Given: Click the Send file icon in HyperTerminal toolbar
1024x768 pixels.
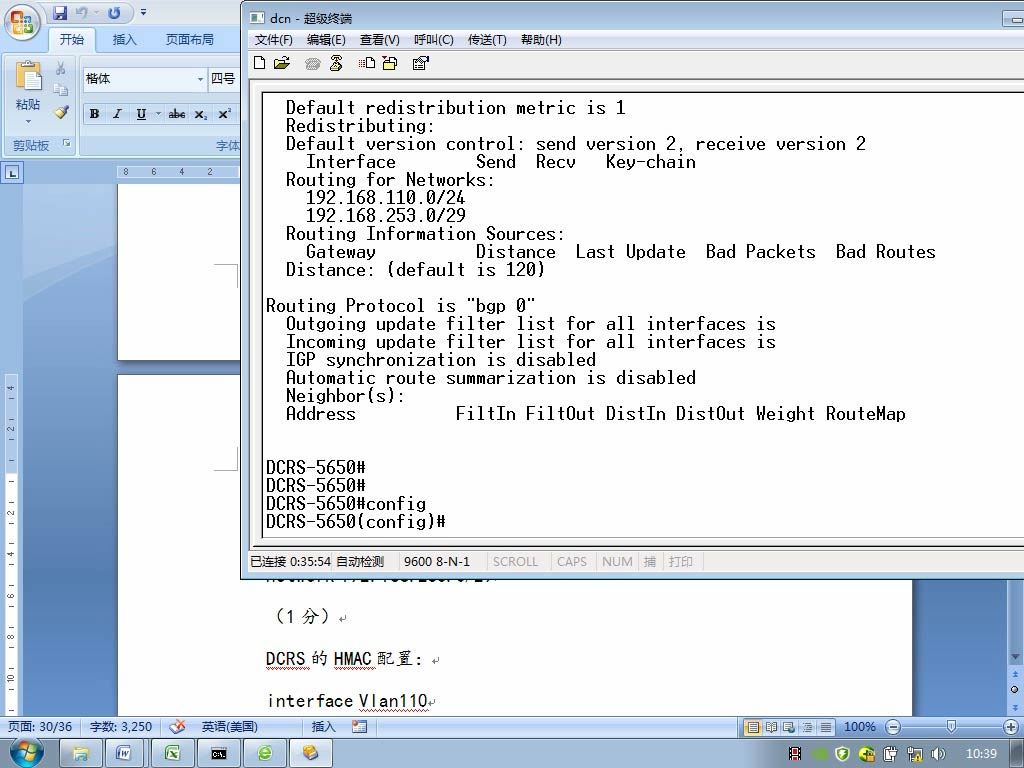Looking at the screenshot, I should click(x=366, y=63).
